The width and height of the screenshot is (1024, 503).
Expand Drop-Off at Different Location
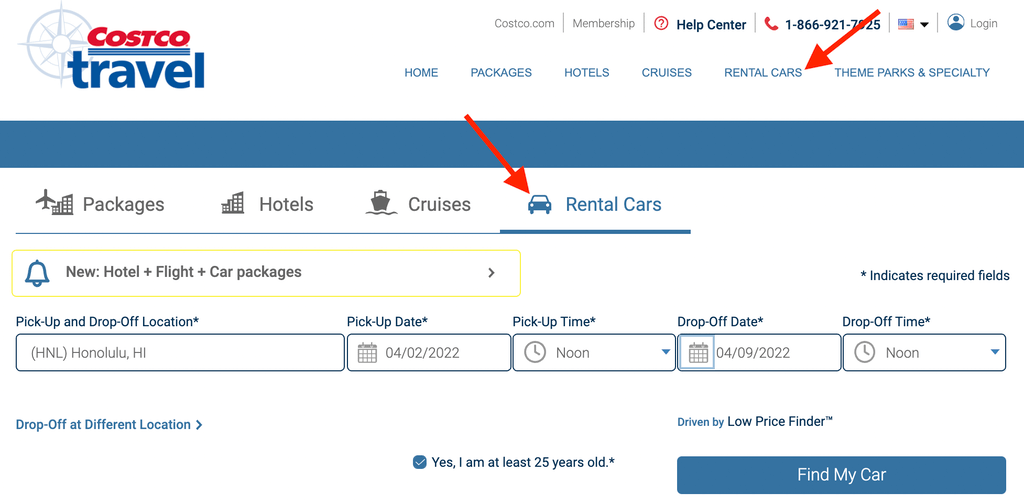point(109,425)
